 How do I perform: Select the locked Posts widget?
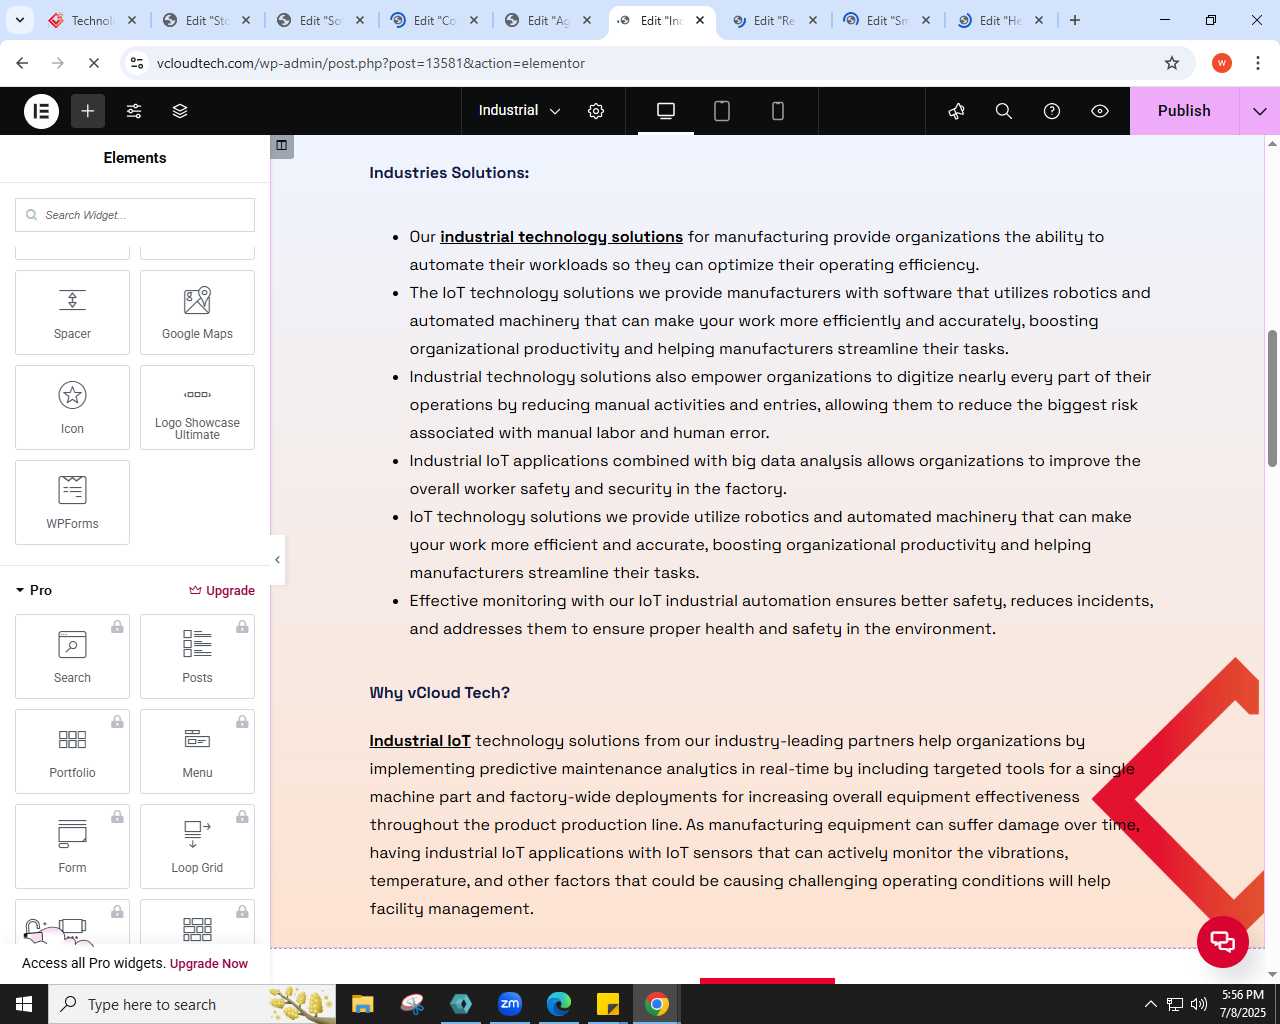[197, 656]
